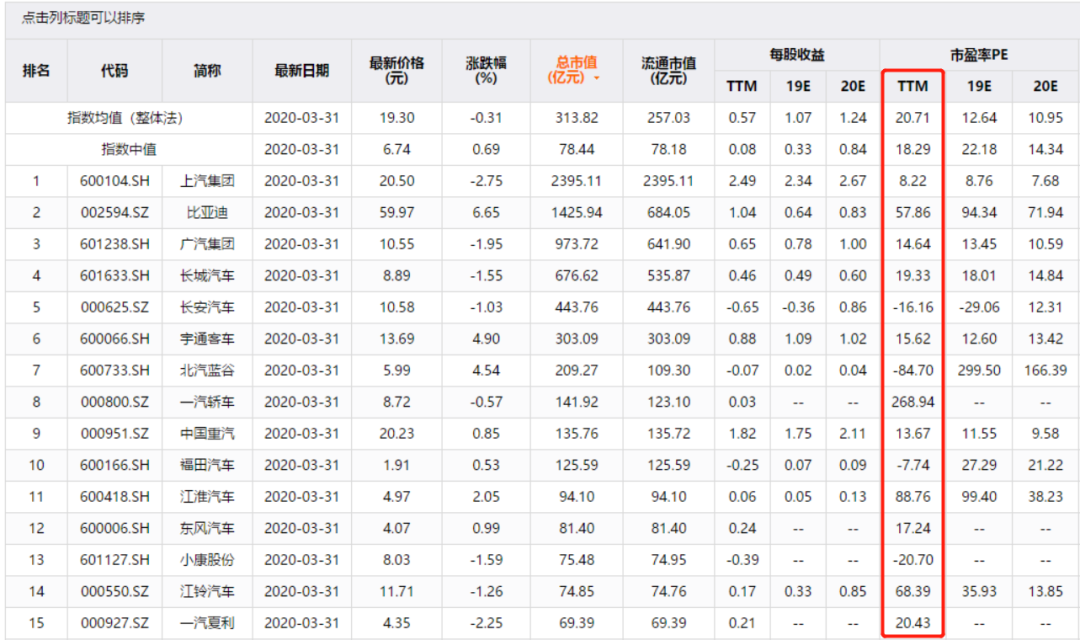Image resolution: width=1080 pixels, height=640 pixels.
Task: Click stock code 600733.SH
Action: click(x=114, y=371)
